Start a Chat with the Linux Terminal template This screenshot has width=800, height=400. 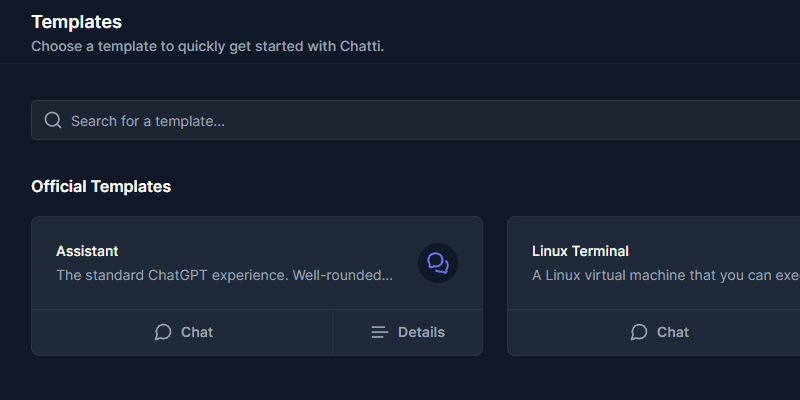658,332
